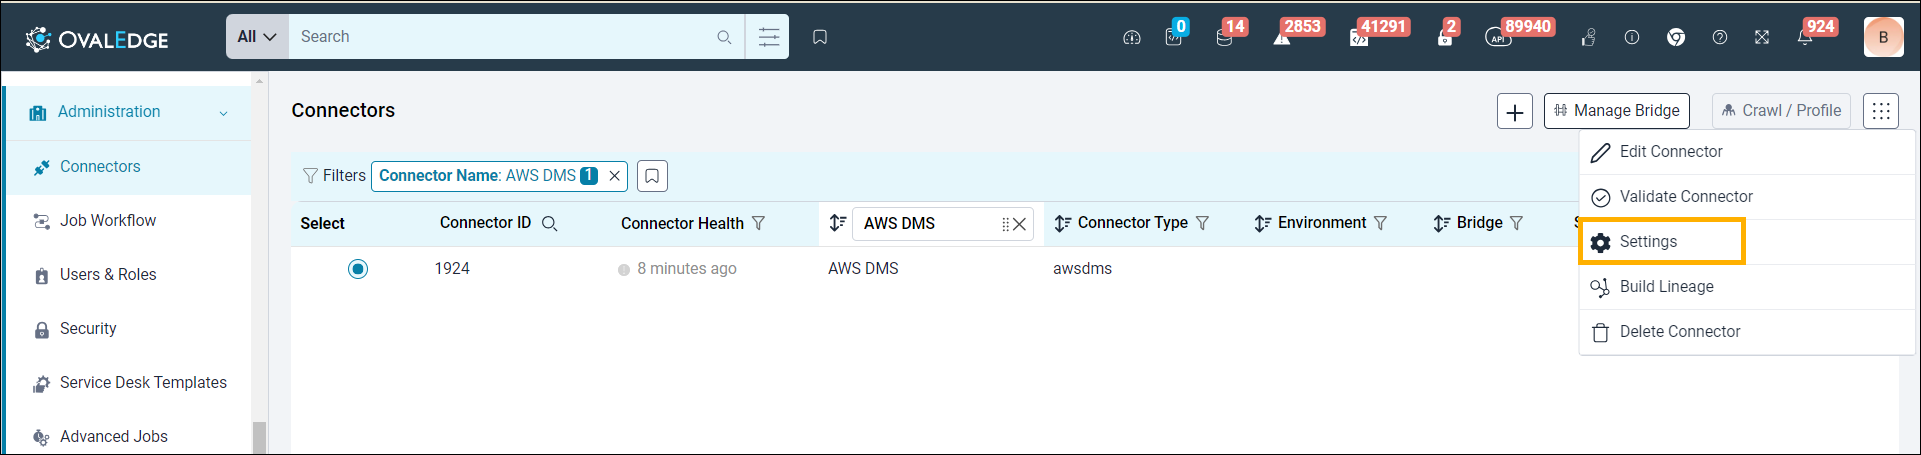Screen dimensions: 1921x455
Task: Select Connectors in sidebar
Action: [128, 167]
